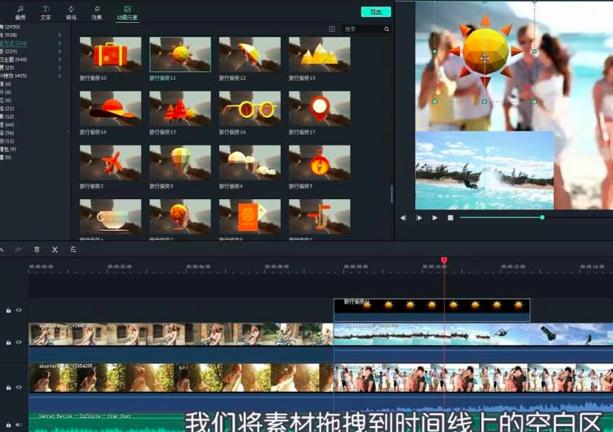The image size is (613, 432).
Task: Click the teal Export button
Action: pos(375,11)
